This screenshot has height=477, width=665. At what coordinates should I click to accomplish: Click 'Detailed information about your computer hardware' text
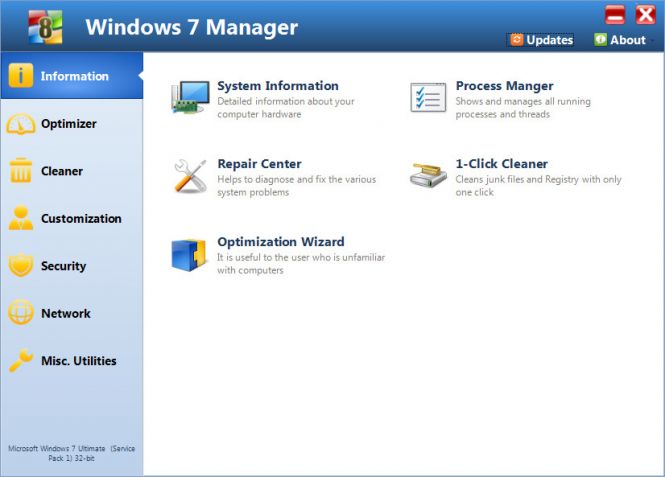click(x=285, y=108)
